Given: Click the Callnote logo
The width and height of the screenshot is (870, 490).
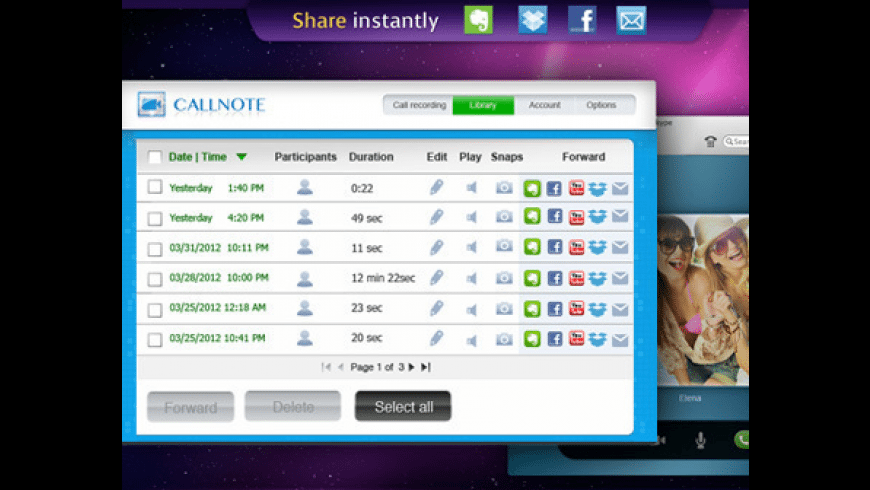Looking at the screenshot, I should 201,104.
